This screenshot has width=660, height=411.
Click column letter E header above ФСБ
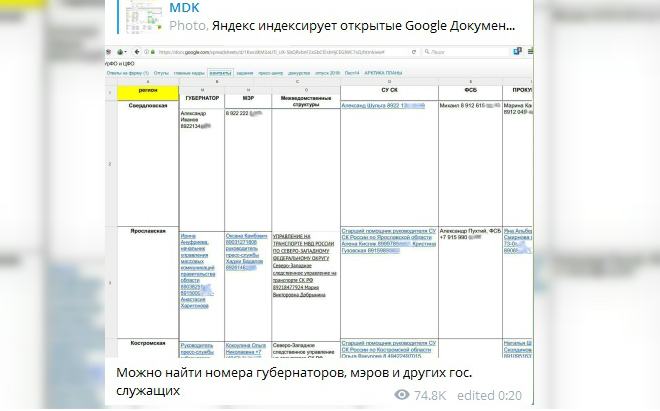click(x=470, y=82)
